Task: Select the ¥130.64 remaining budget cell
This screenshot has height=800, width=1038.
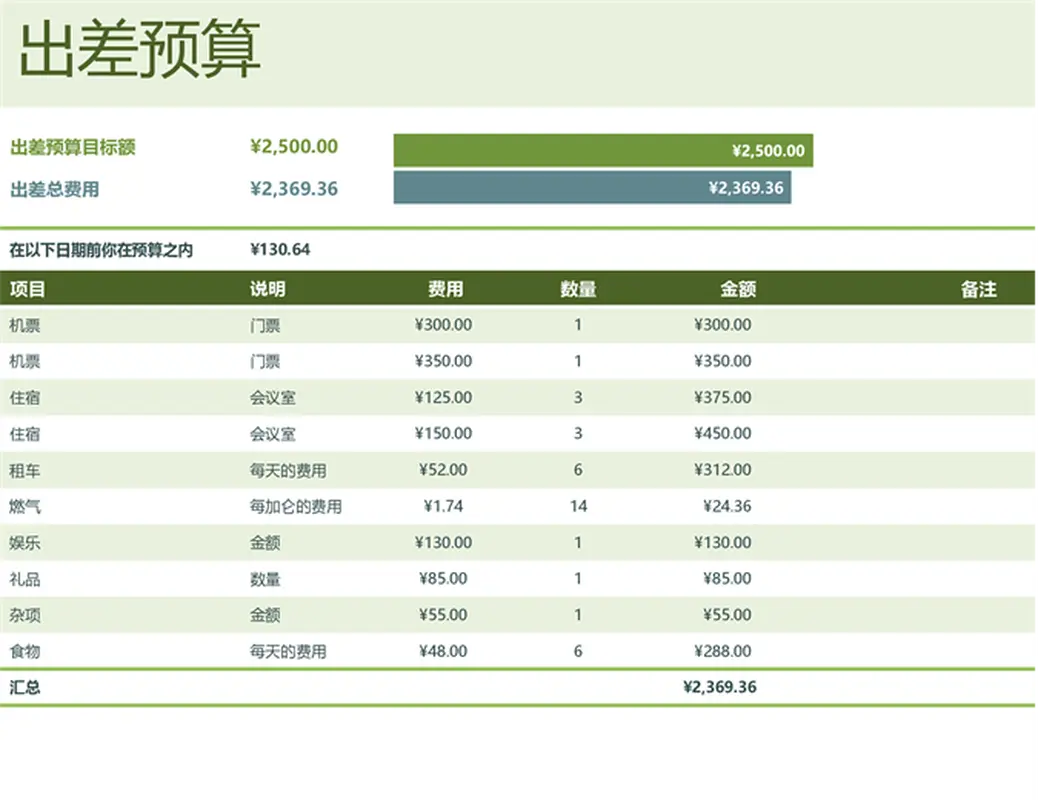Action: pyautogui.click(x=280, y=250)
